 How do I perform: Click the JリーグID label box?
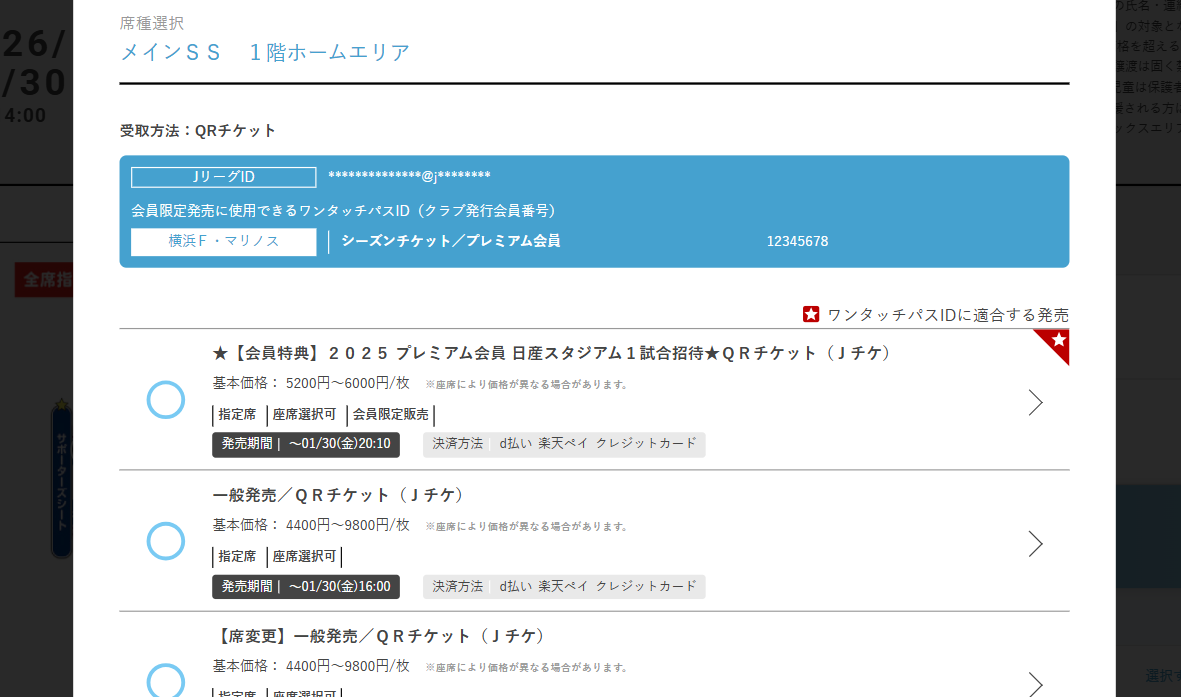(224, 177)
